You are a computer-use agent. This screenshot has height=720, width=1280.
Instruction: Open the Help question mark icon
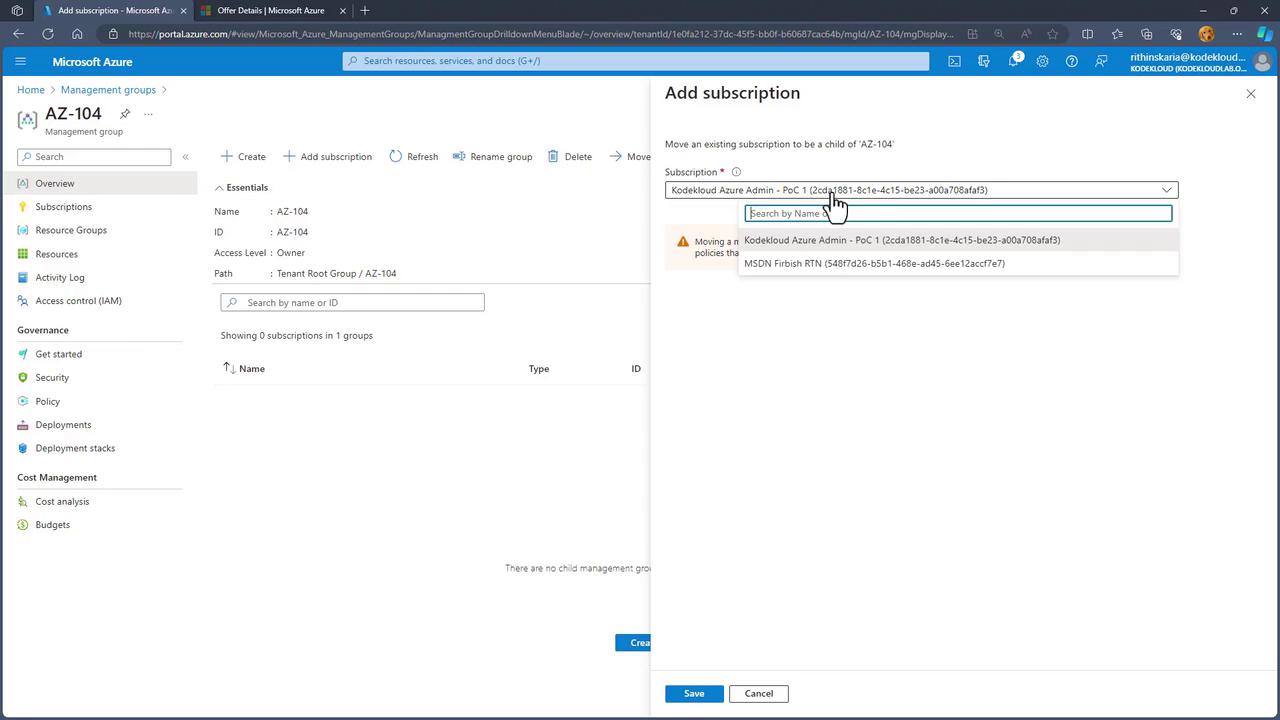[1071, 61]
